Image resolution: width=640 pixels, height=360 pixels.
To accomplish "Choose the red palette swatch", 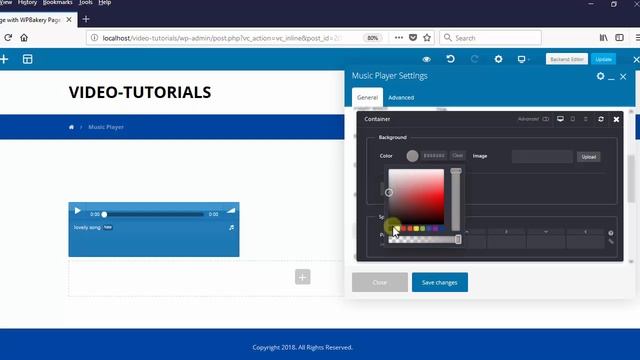I will 403,229.
